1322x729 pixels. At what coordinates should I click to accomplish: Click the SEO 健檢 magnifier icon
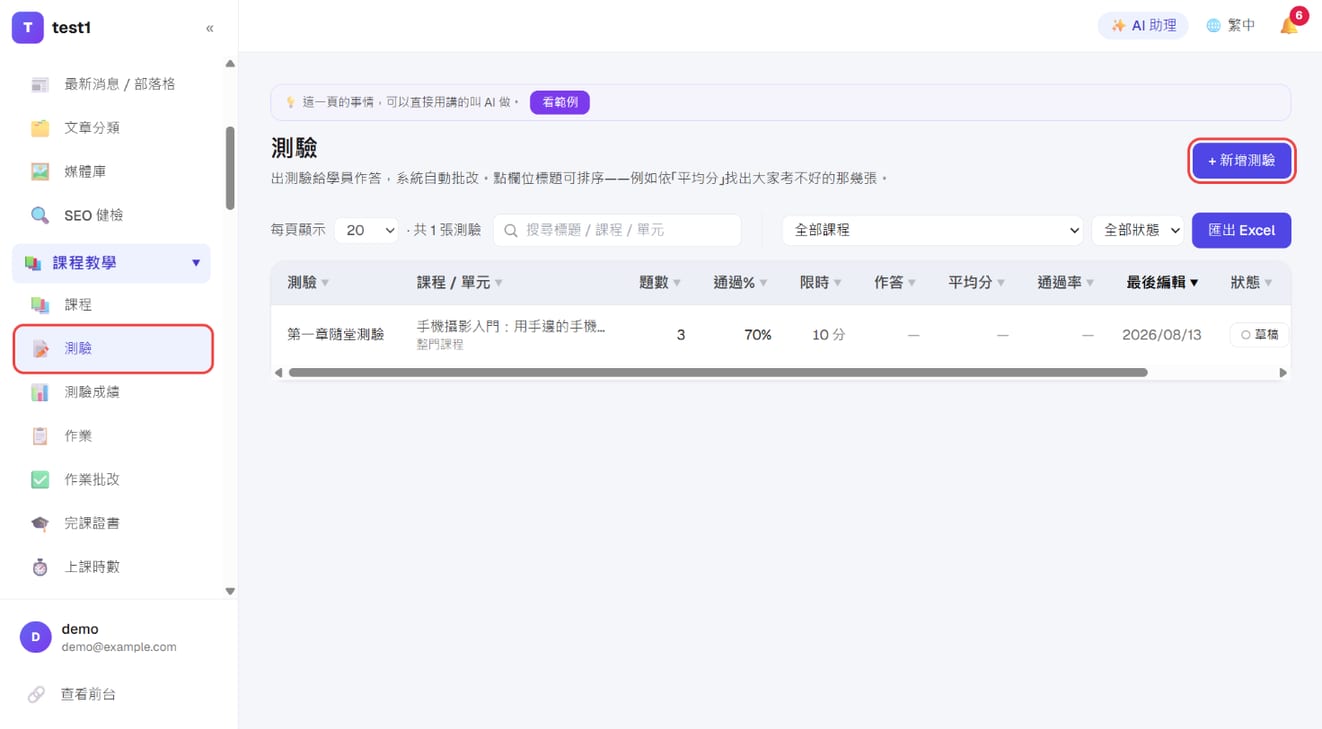coord(40,215)
